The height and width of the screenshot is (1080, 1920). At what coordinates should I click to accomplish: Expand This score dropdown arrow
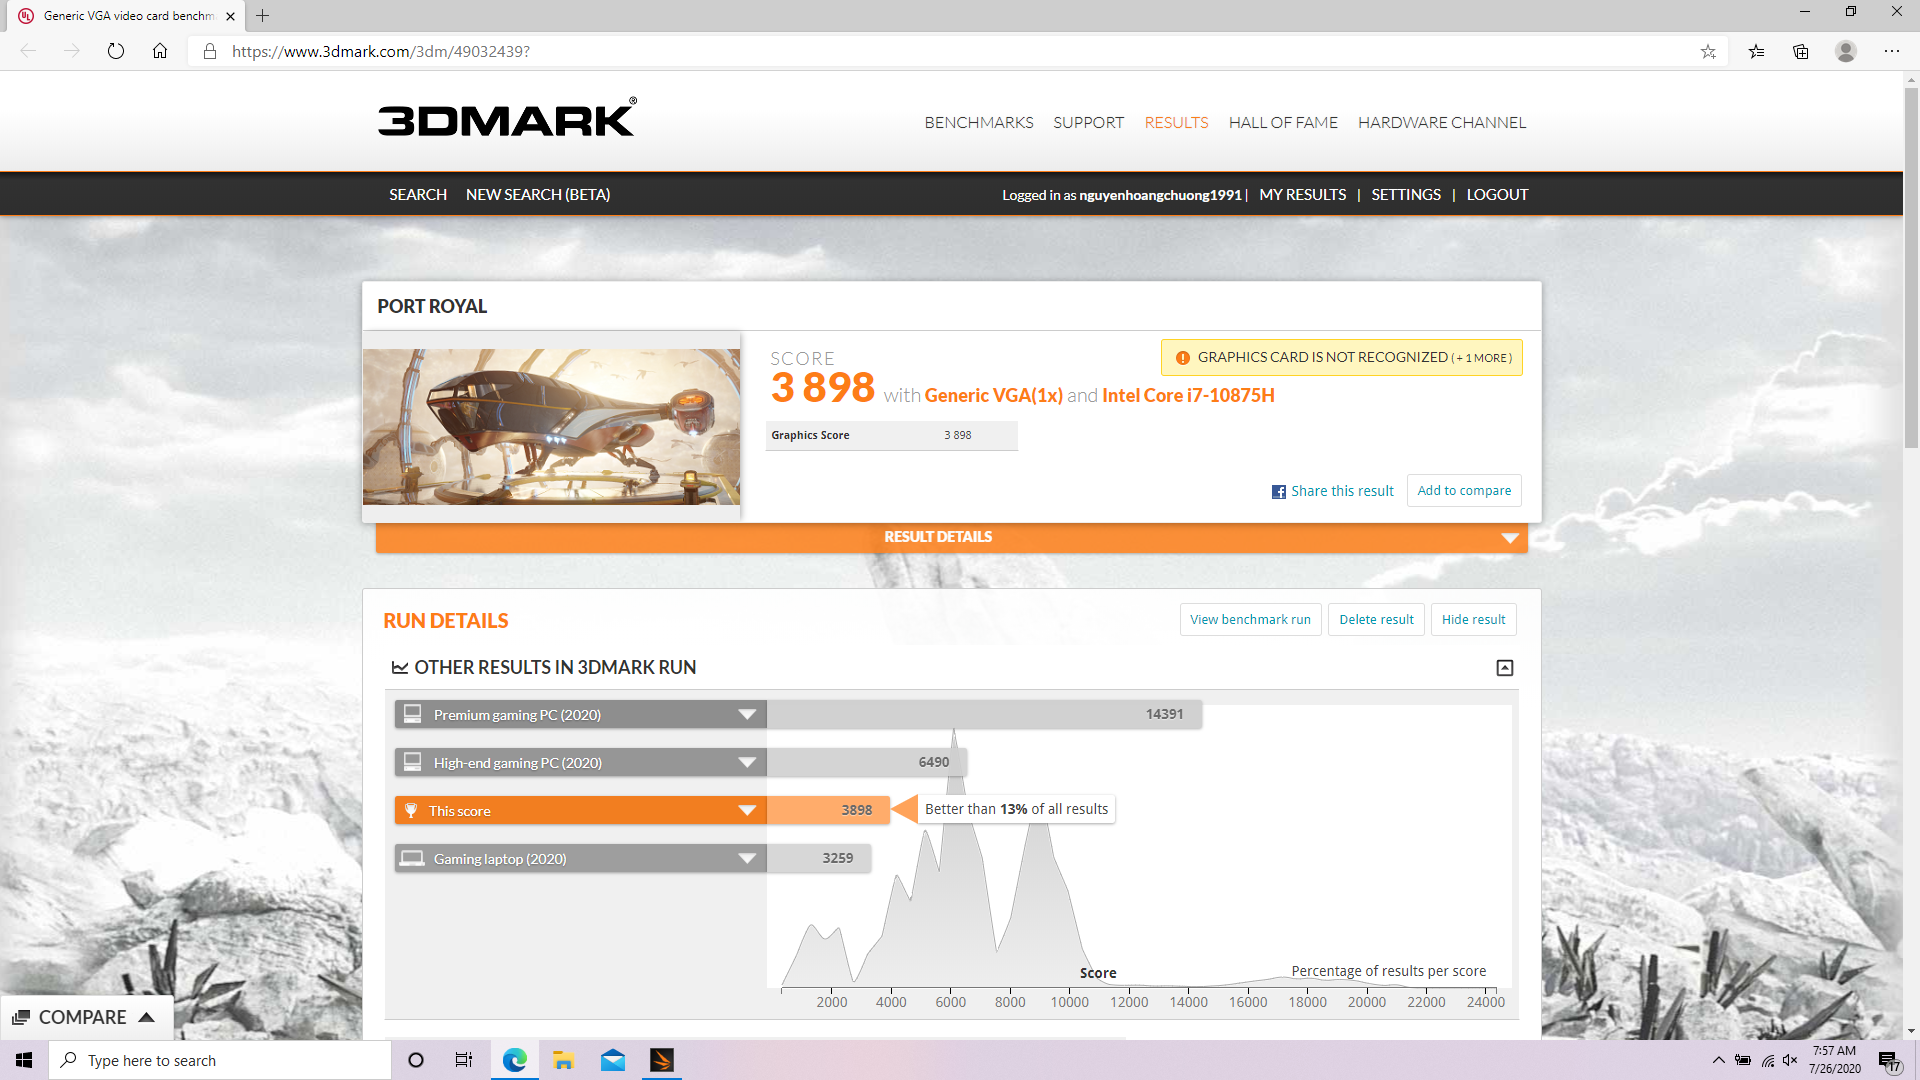[747, 810]
